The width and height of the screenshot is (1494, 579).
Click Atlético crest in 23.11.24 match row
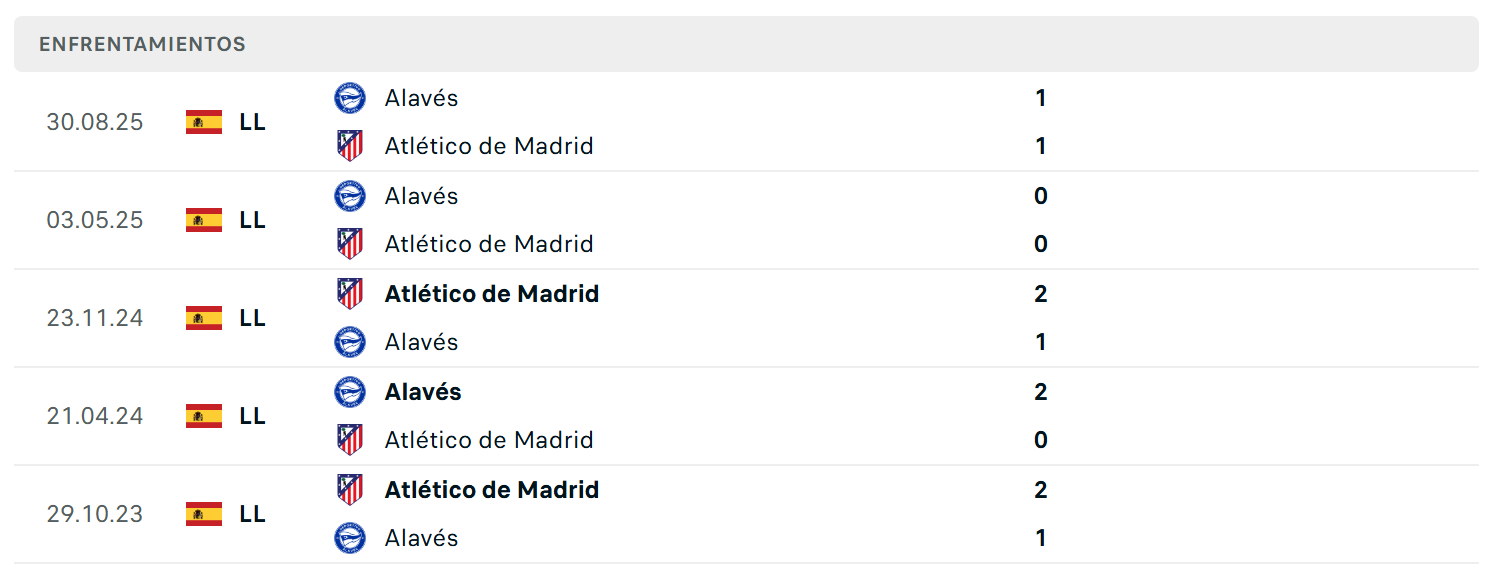[350, 294]
